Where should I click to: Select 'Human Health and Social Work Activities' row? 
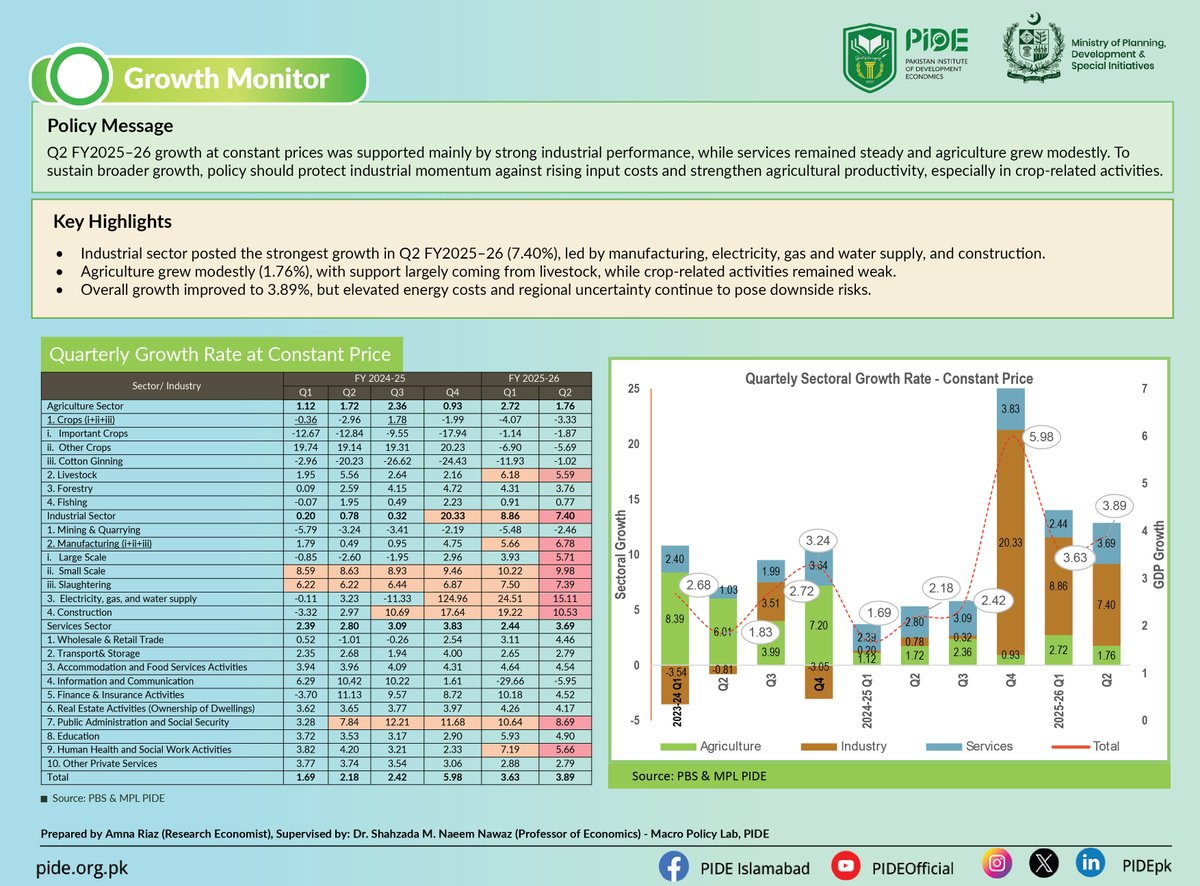coord(138,748)
